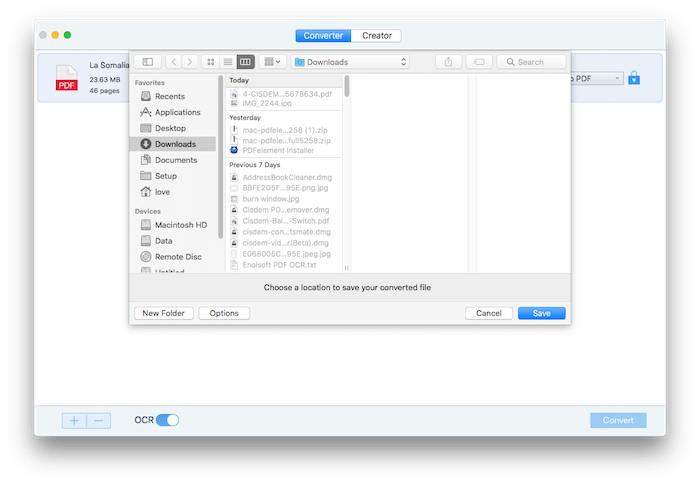
Task: Focus the Search field
Action: [531, 62]
